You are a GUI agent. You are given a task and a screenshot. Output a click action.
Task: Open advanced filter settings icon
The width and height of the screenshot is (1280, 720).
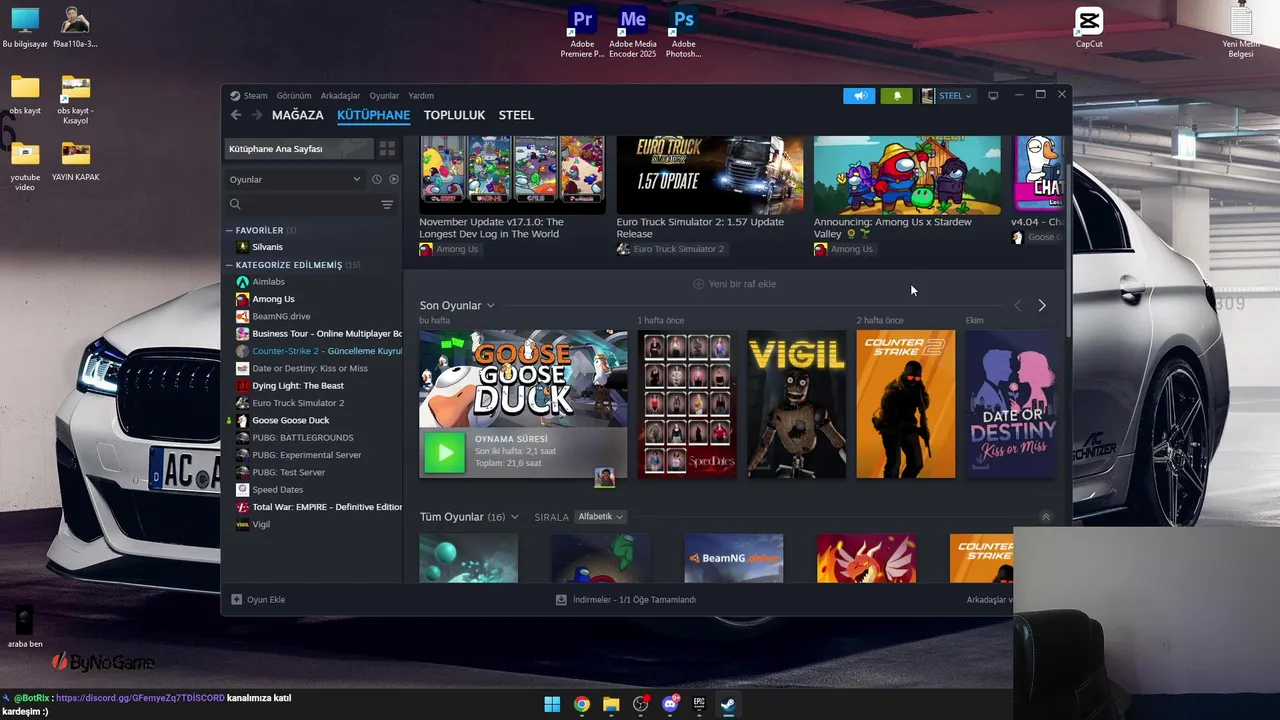[x=387, y=204]
